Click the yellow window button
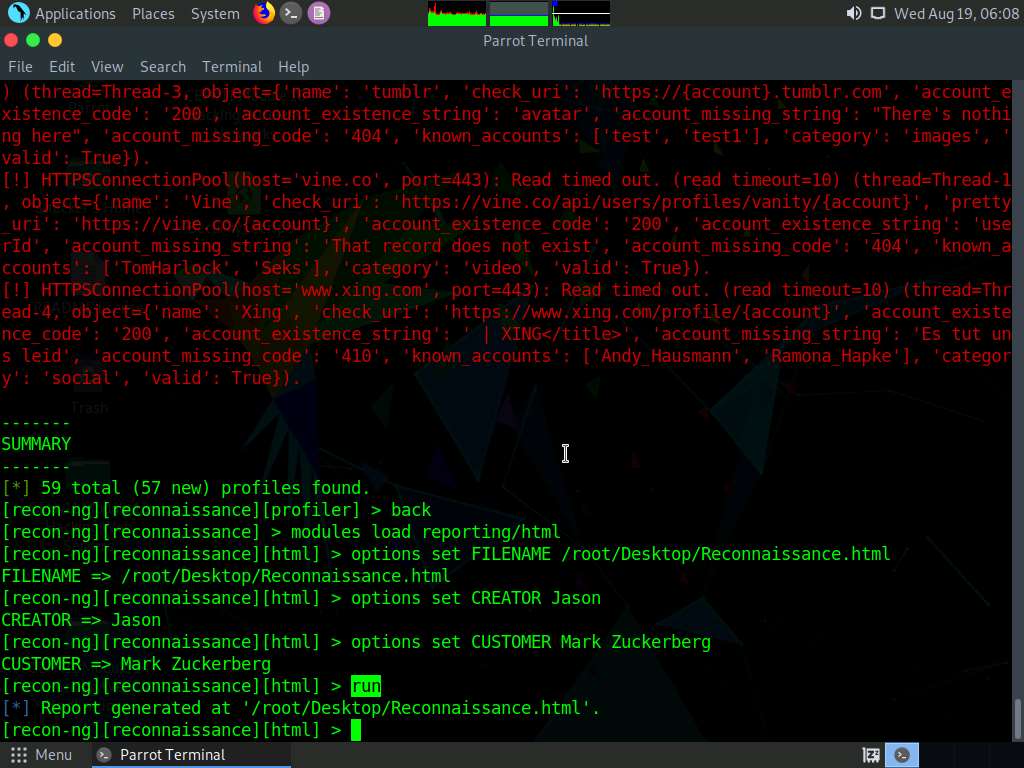The height and width of the screenshot is (768, 1024). click(x=55, y=40)
